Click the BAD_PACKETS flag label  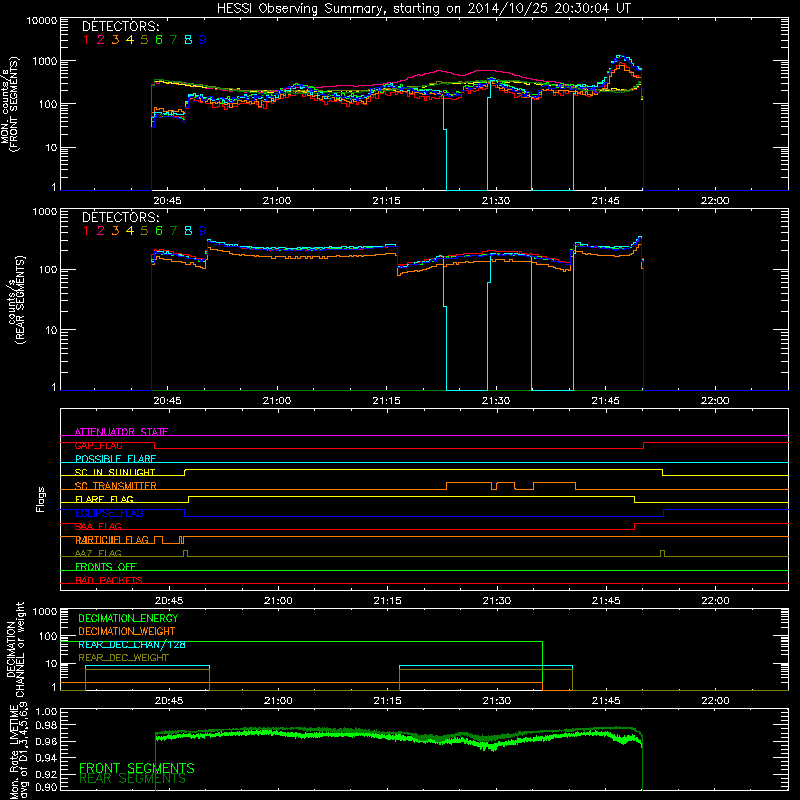[109, 580]
